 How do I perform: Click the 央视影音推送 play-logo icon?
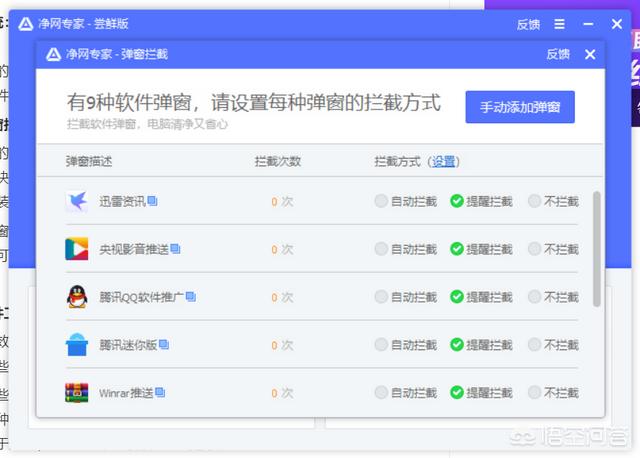(x=77, y=249)
